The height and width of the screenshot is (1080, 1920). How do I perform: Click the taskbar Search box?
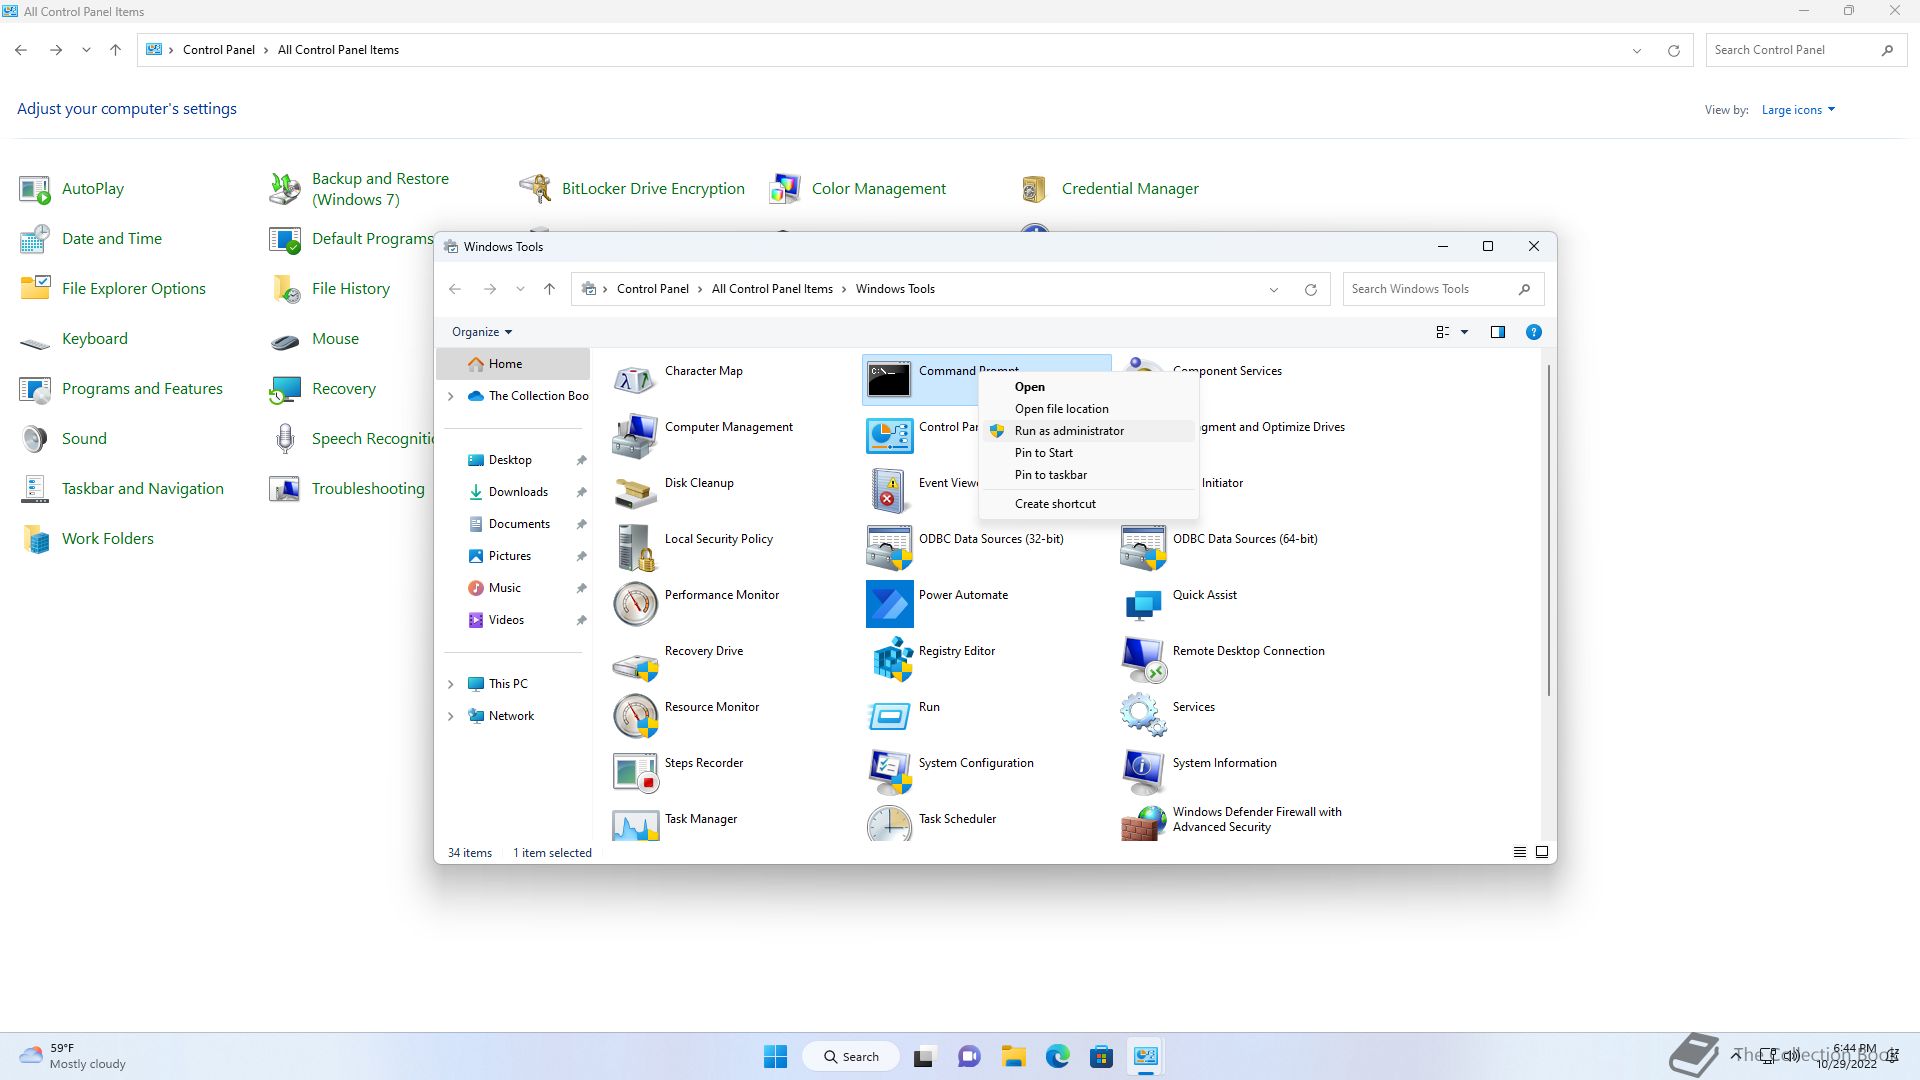tap(851, 1056)
